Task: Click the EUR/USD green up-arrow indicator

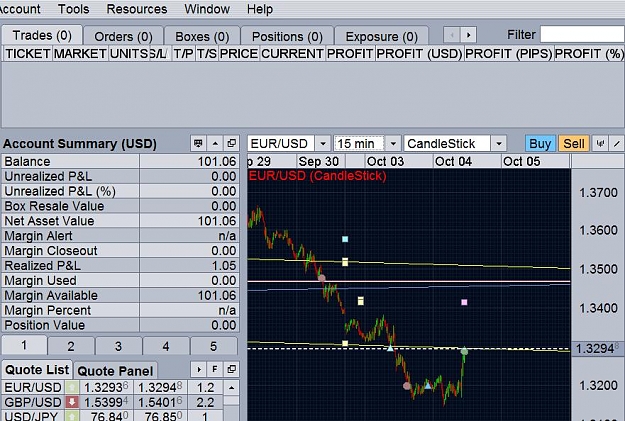Action: 72,387
